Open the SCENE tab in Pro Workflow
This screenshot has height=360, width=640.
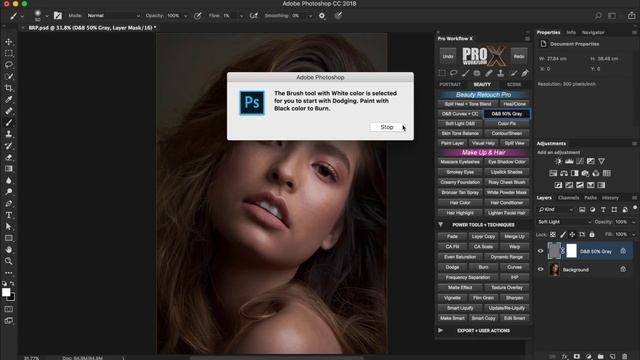click(514, 84)
